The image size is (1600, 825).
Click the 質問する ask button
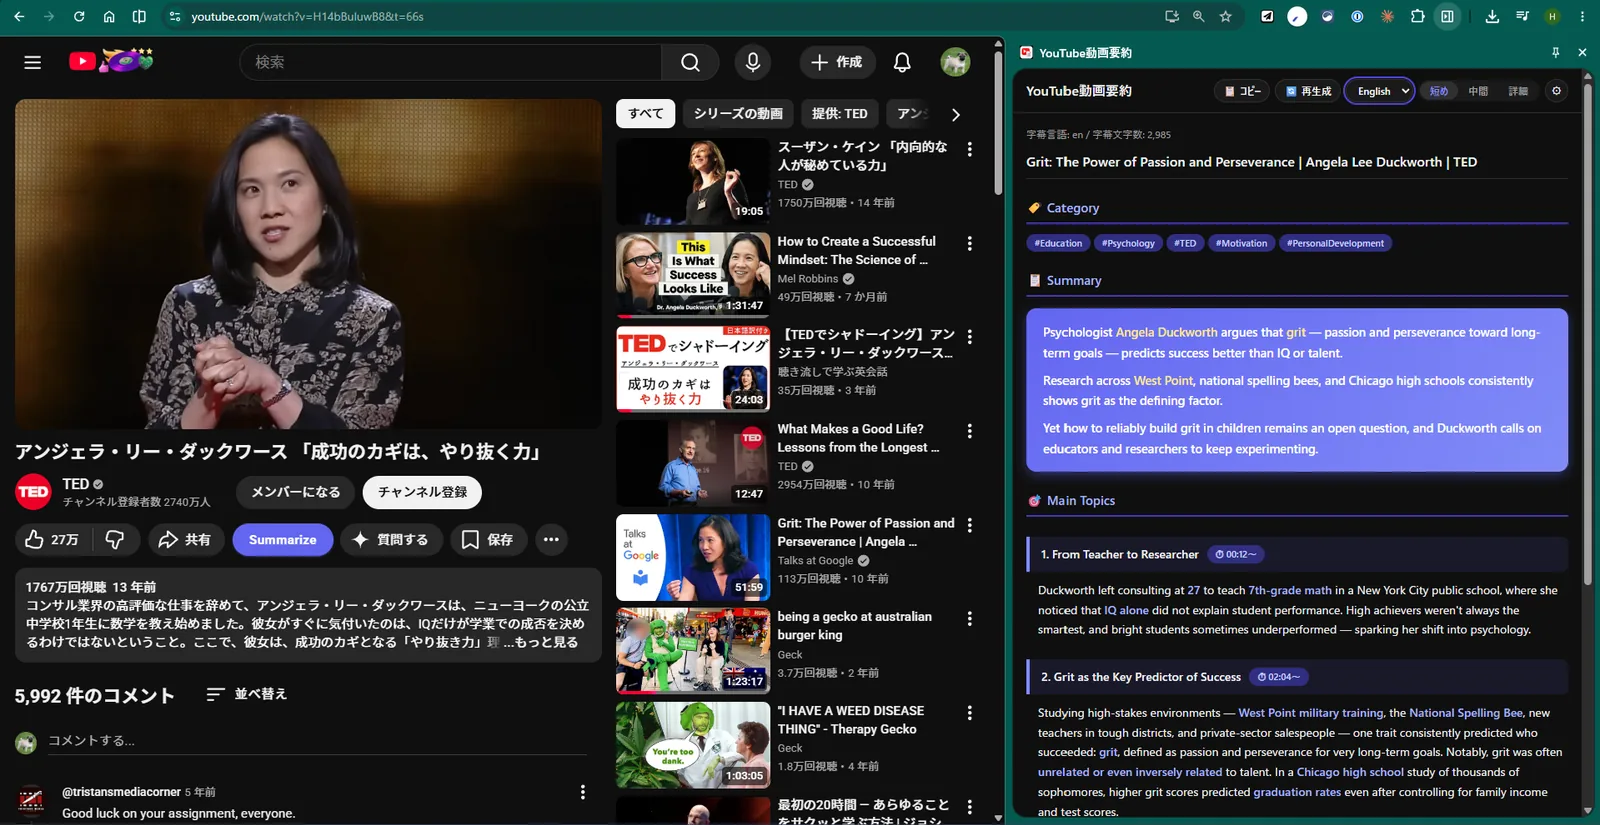click(391, 539)
